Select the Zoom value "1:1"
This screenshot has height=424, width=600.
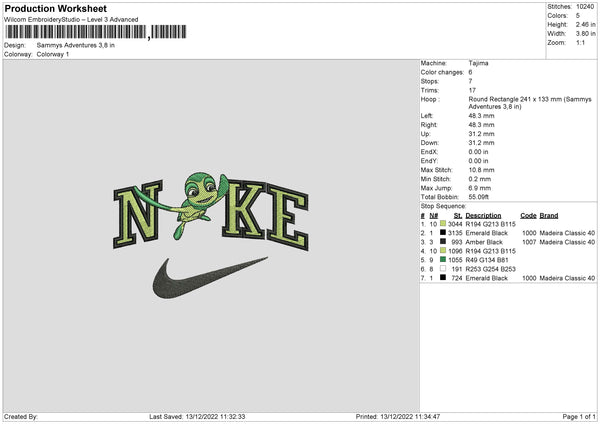[580, 42]
